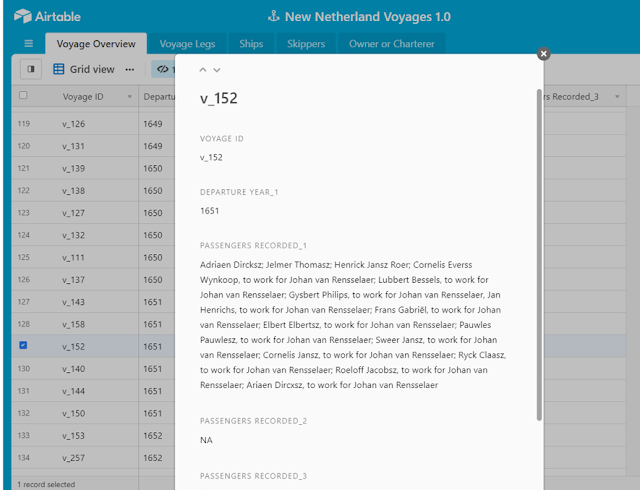Click the anchor icon beside base title

point(273,16)
